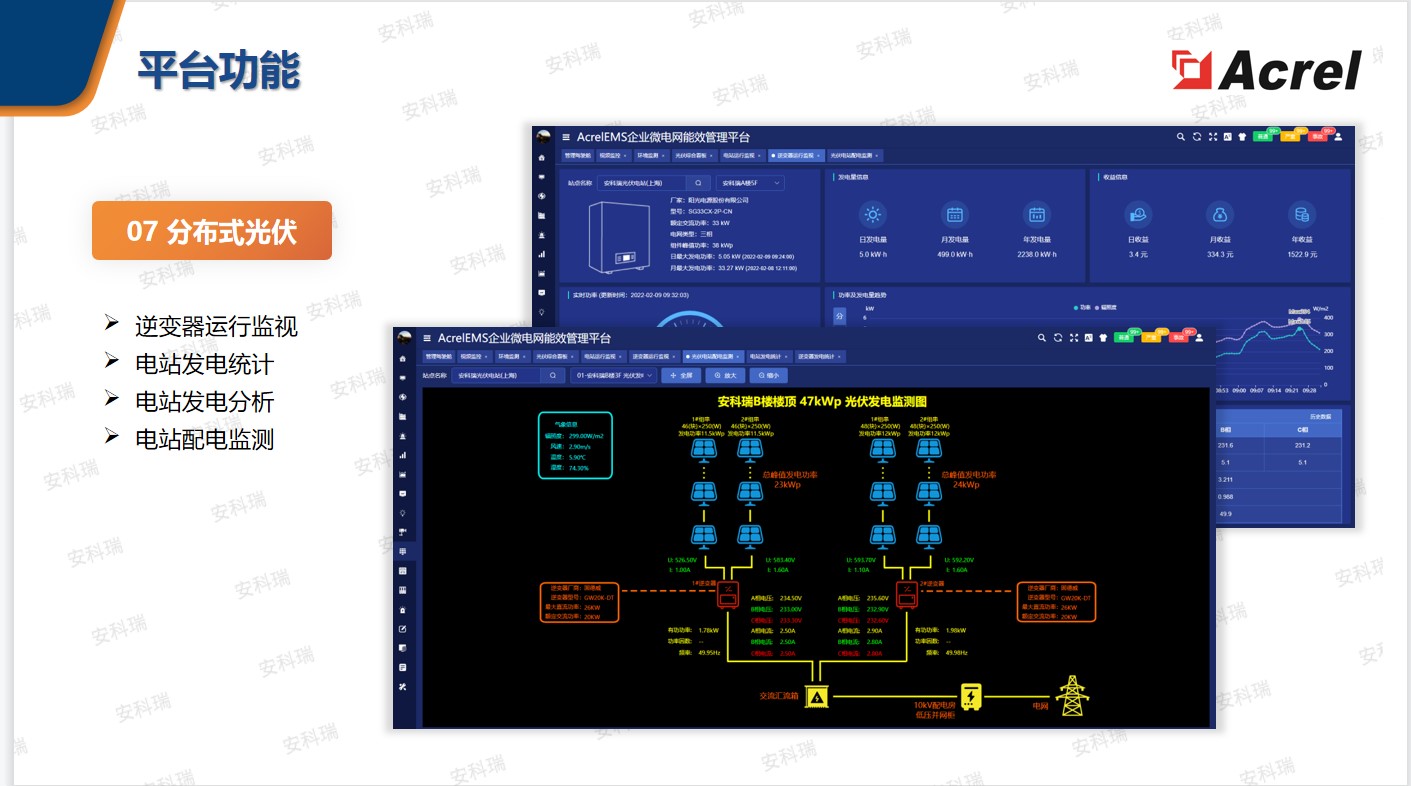Viewport: 1411px width, 786px height.
Task: Click the 全屏 button above the diagram
Action: tap(681, 376)
